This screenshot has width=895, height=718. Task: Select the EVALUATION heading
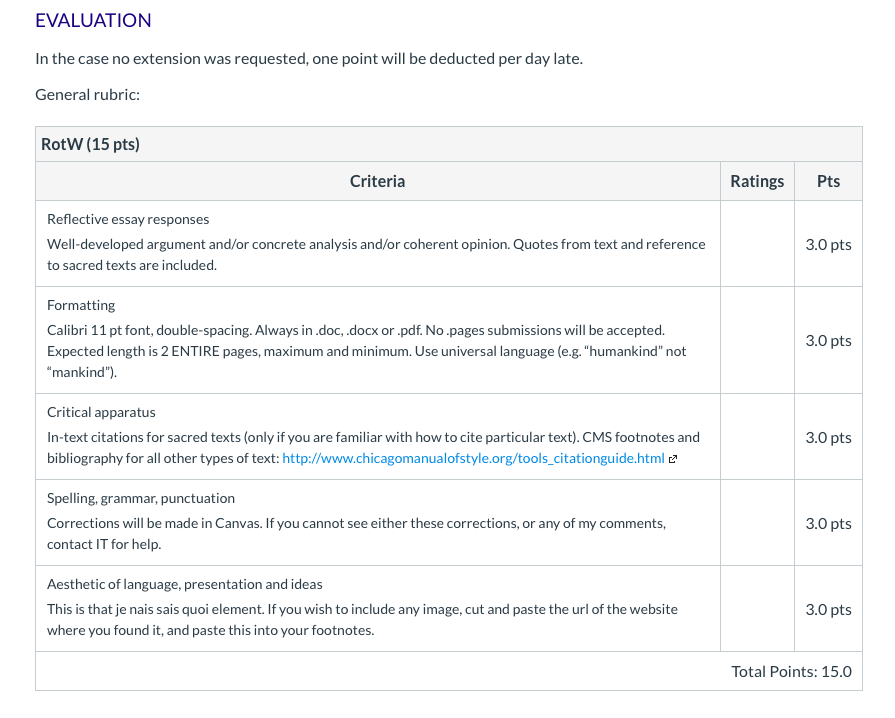click(x=93, y=21)
